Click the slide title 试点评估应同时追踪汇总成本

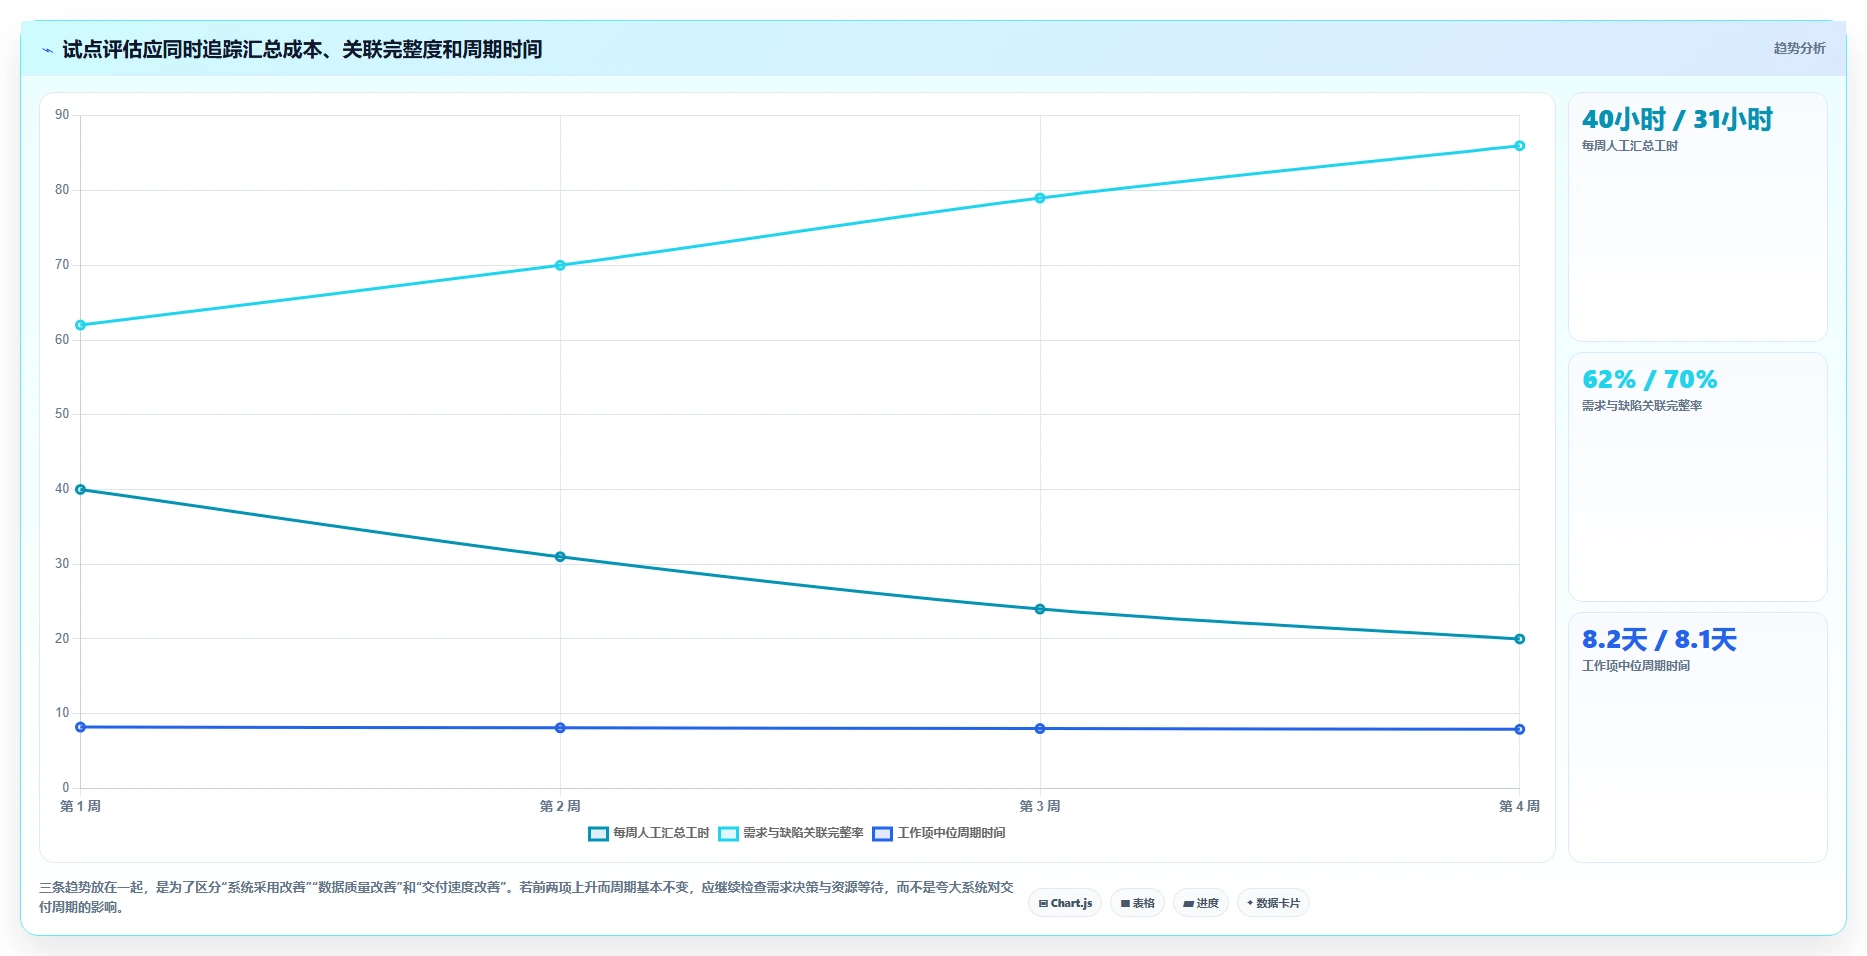pos(302,49)
